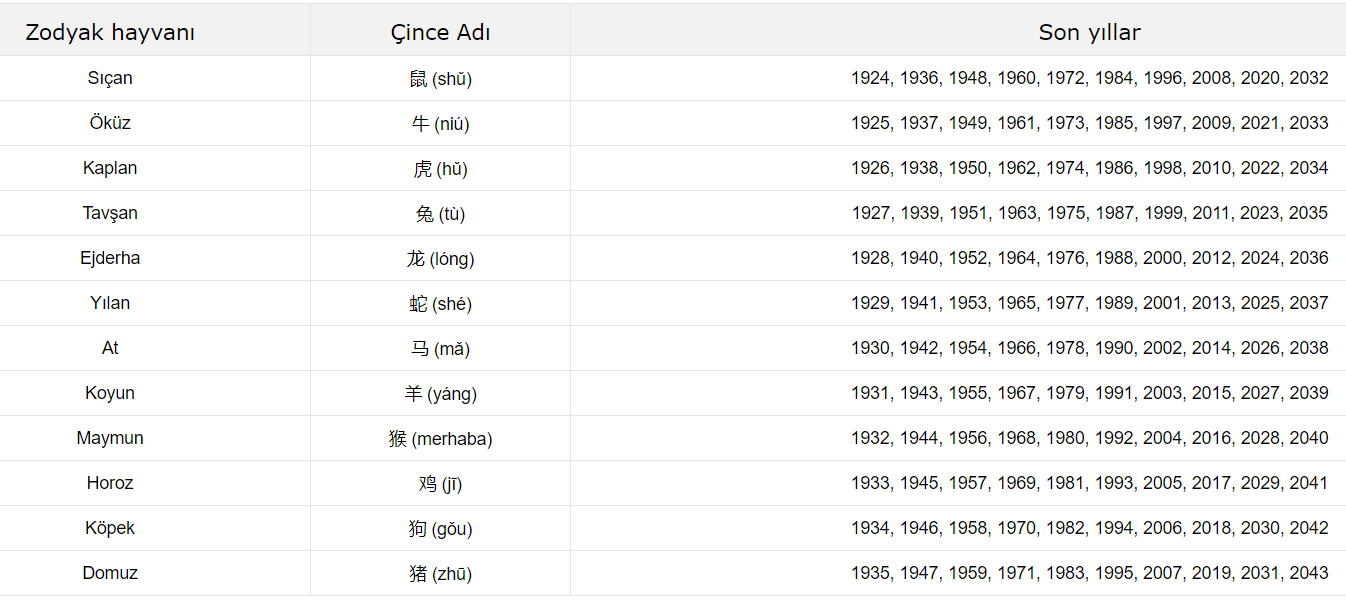This screenshot has height=604, width=1346.
Task: Select the Sıçan cell
Action: click(110, 78)
